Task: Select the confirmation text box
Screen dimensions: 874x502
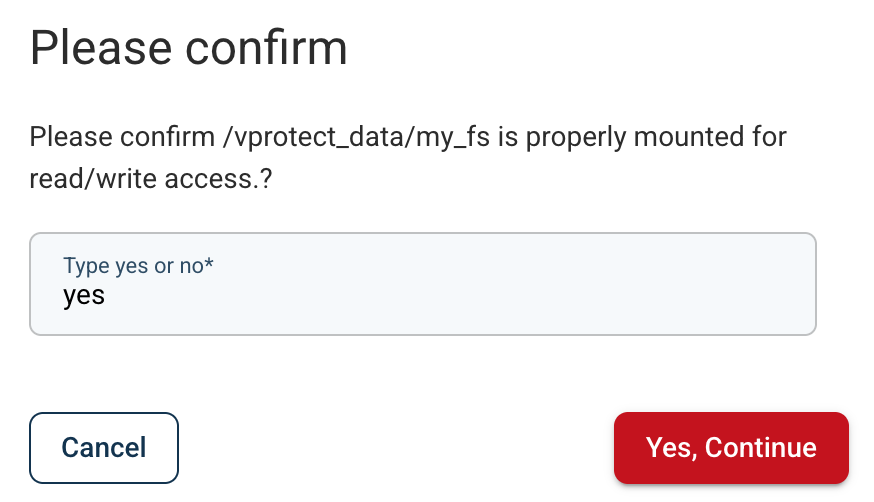Action: tap(423, 284)
